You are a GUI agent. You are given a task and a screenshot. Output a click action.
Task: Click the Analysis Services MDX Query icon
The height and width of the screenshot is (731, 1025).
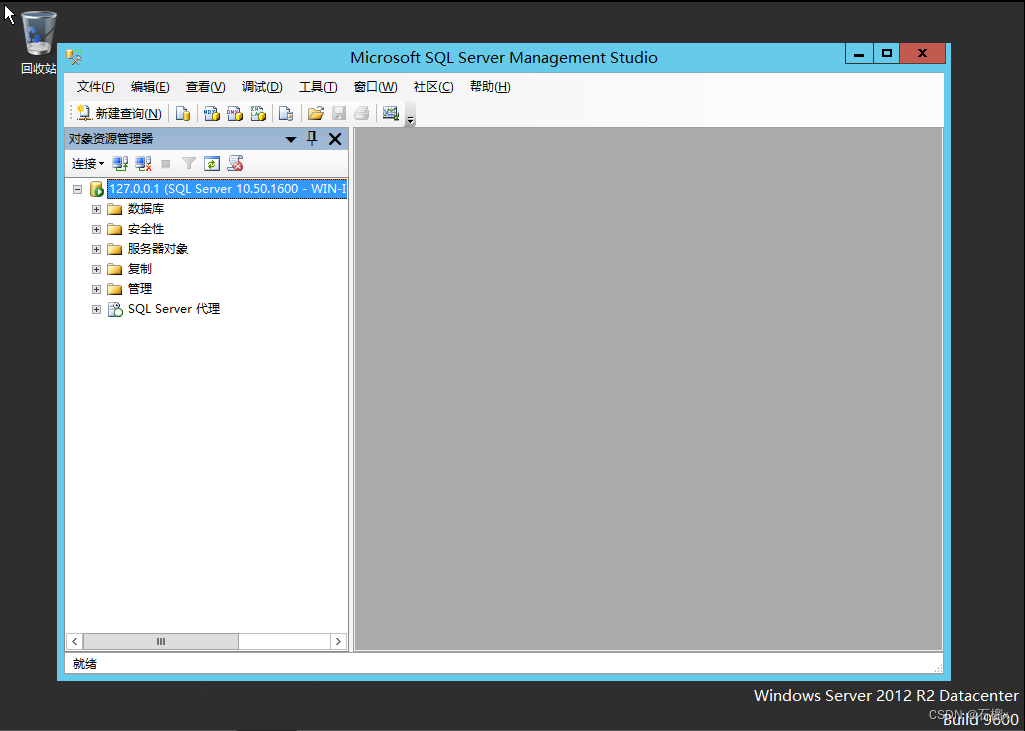click(211, 113)
